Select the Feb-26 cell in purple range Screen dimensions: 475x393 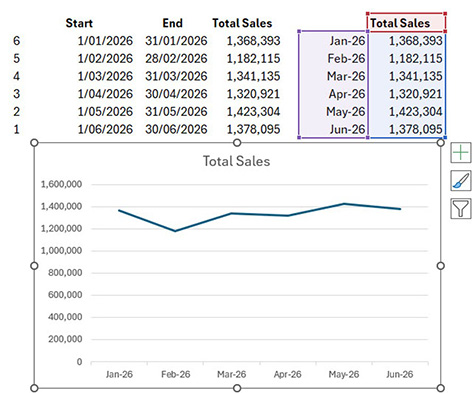(x=333, y=58)
